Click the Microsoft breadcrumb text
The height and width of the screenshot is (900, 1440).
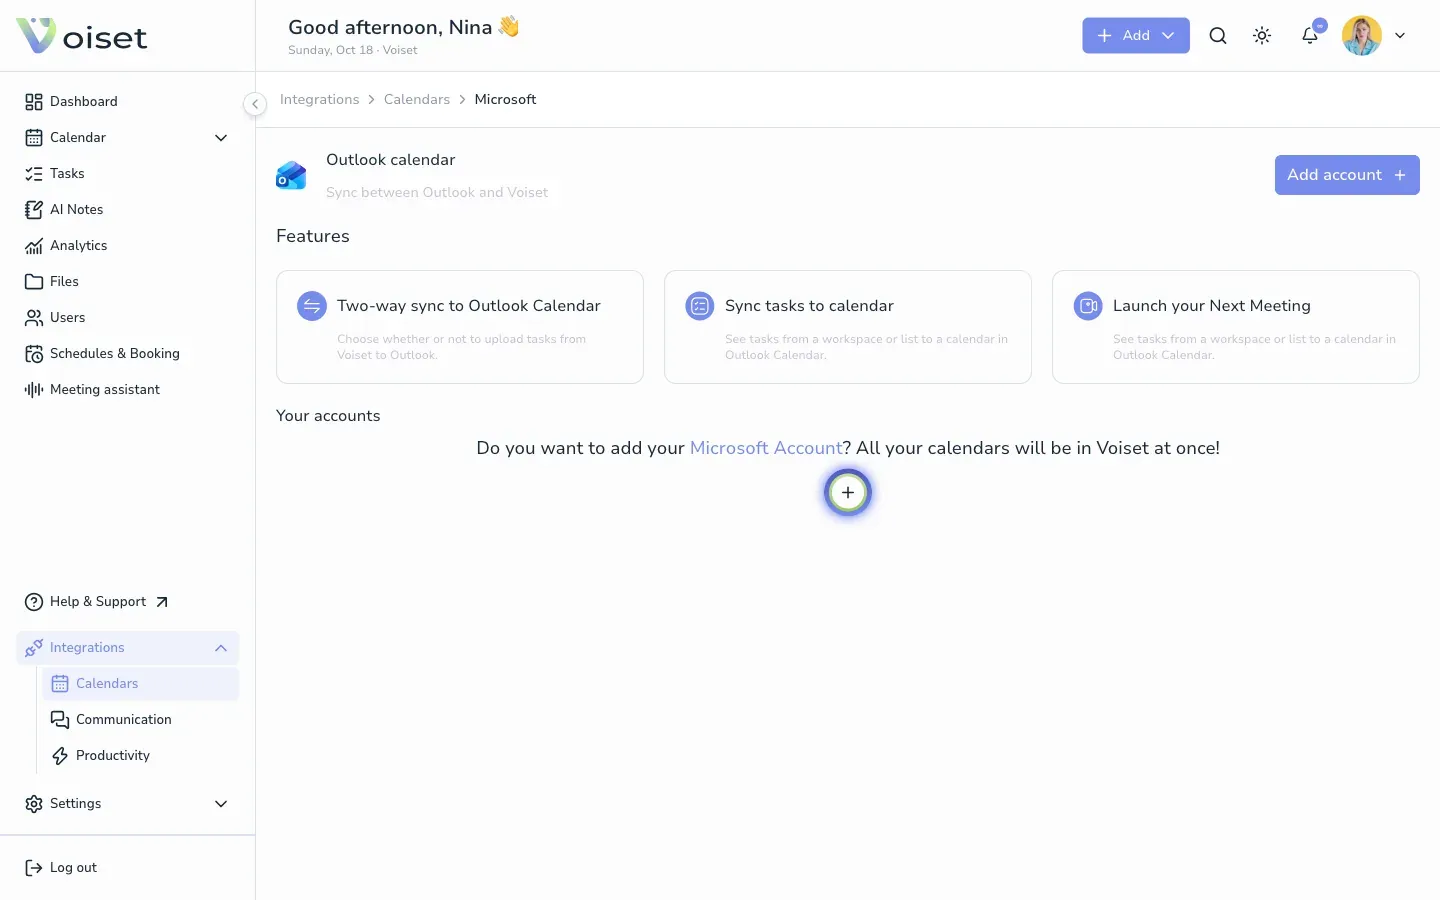(x=505, y=100)
